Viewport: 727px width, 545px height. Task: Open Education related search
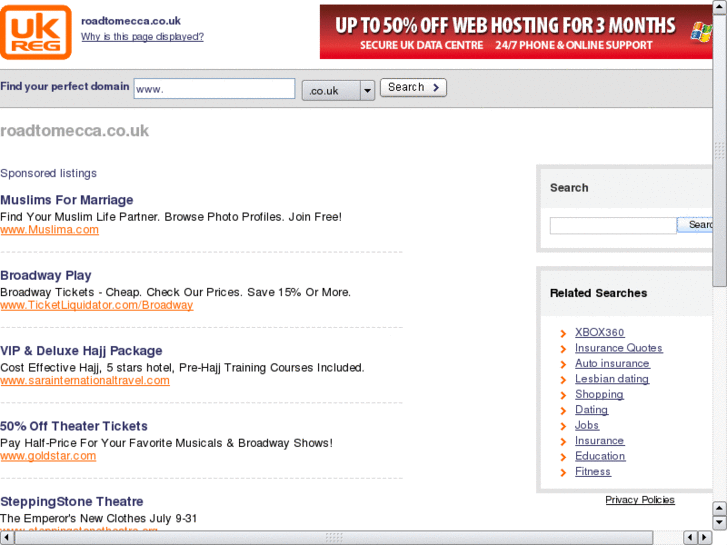(x=600, y=456)
